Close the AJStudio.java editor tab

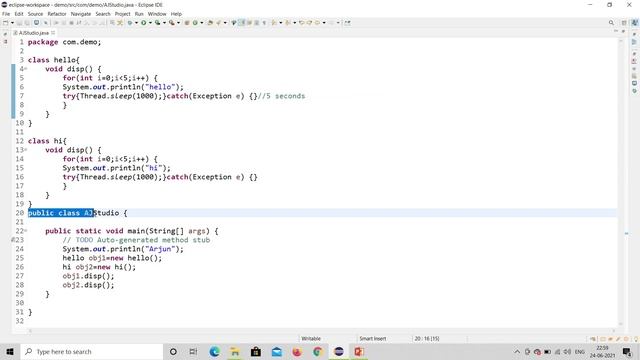pyautogui.click(x=53, y=33)
